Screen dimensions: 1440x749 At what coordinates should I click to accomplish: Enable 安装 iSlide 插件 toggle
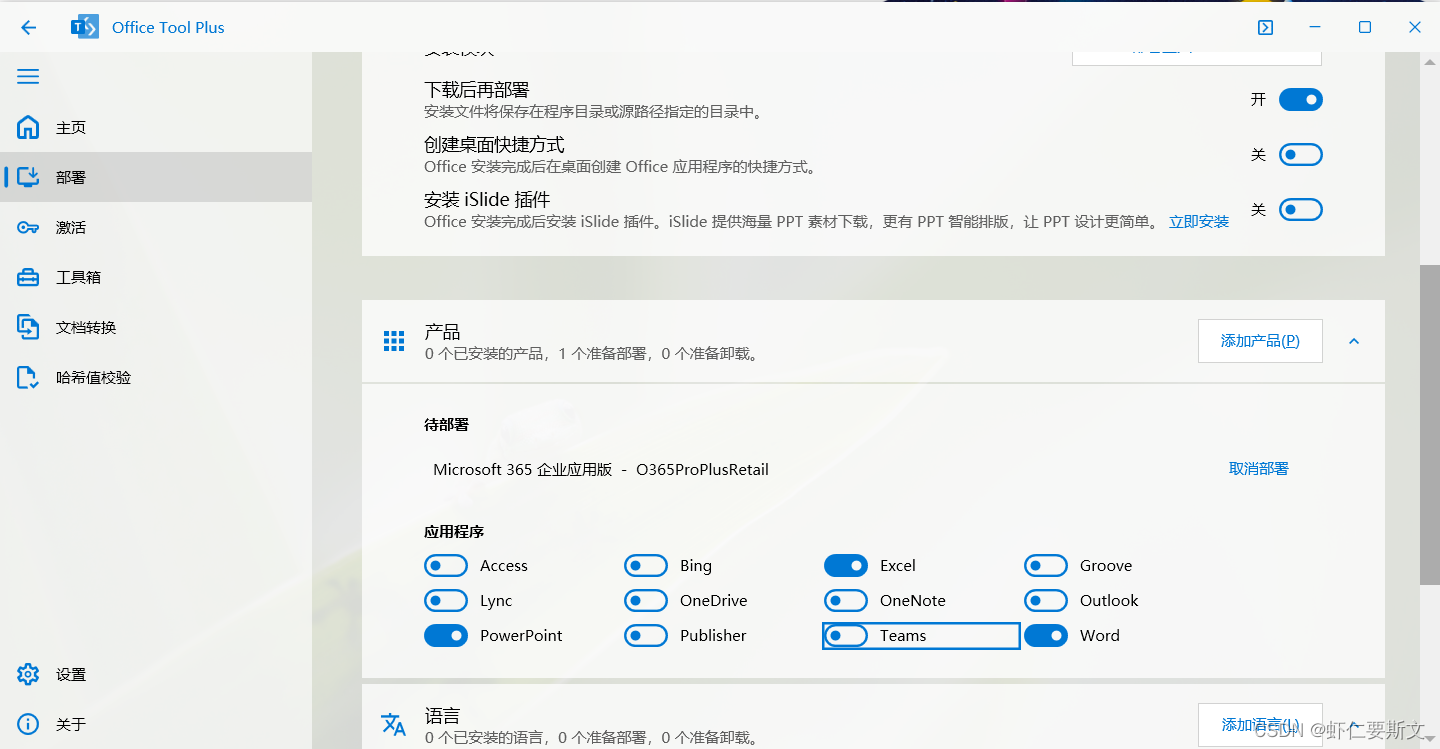[x=1301, y=209]
